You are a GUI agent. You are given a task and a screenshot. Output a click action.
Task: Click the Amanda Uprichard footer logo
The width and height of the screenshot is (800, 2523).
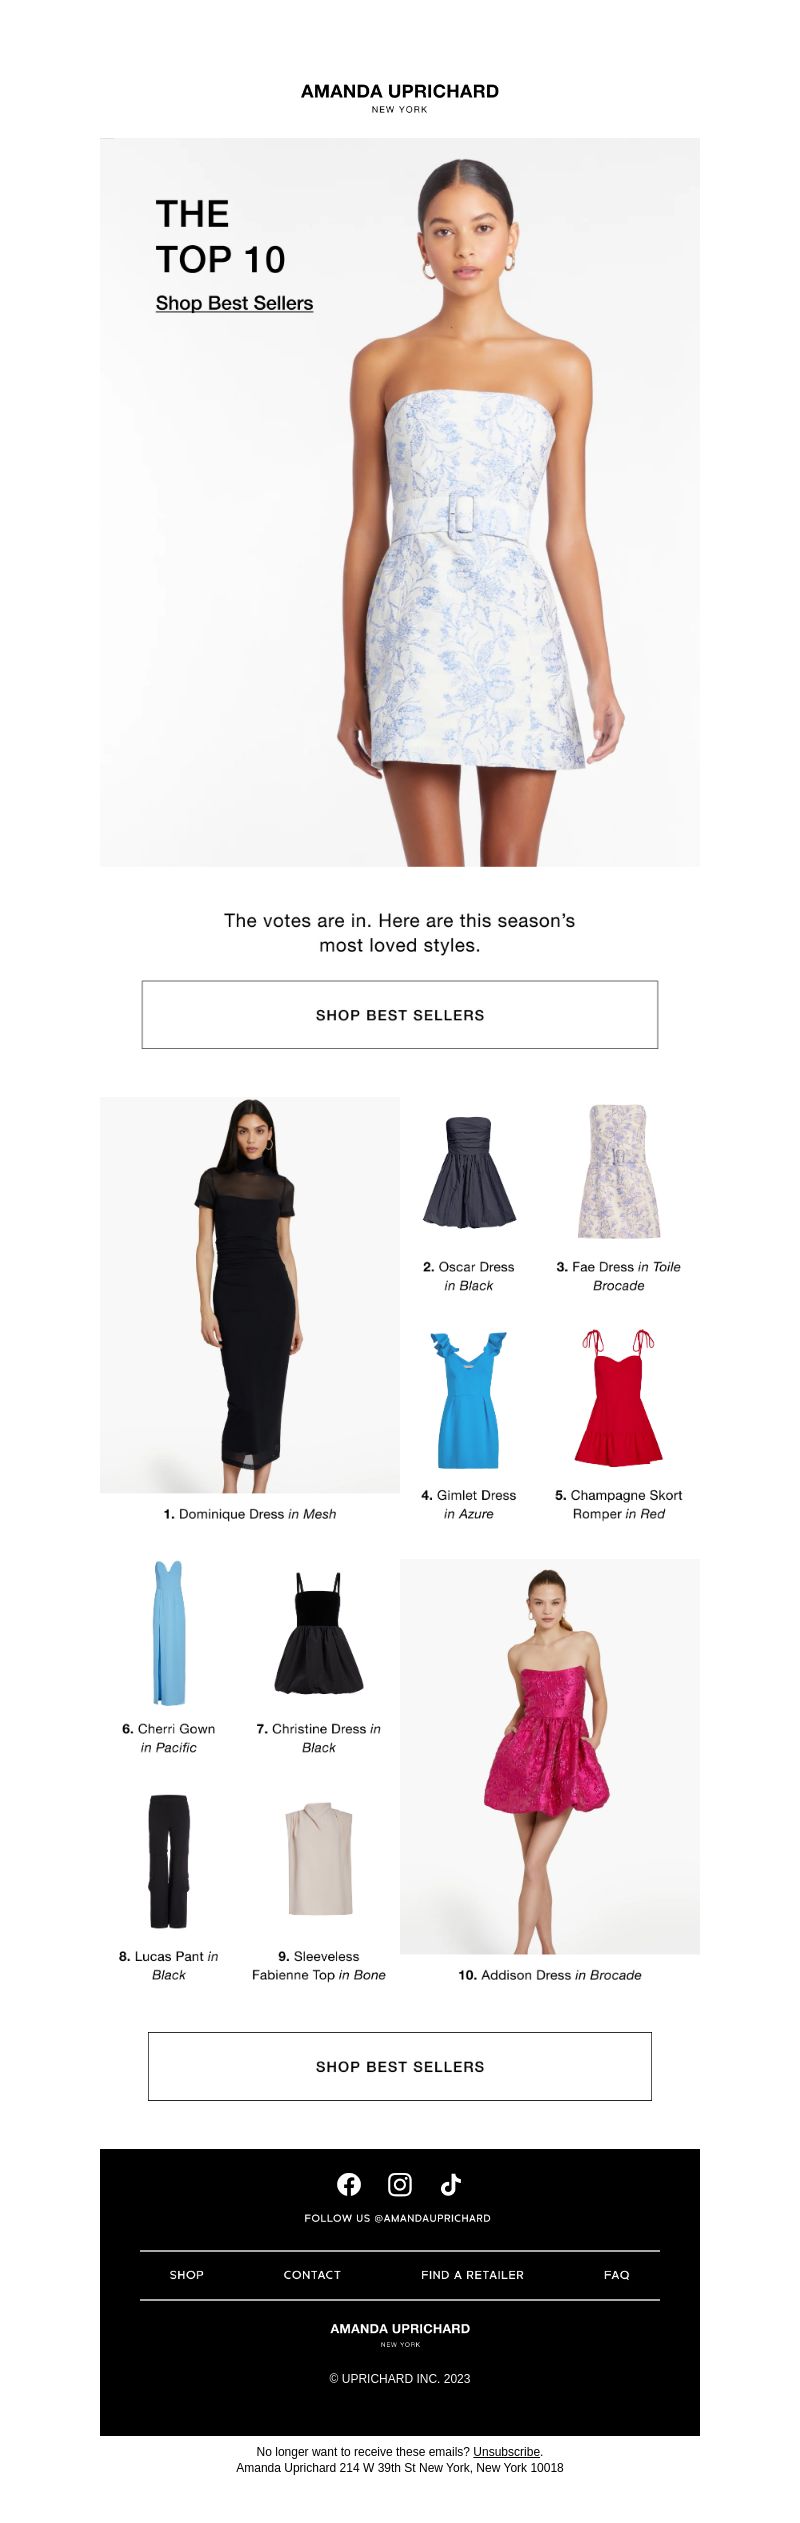[400, 2334]
